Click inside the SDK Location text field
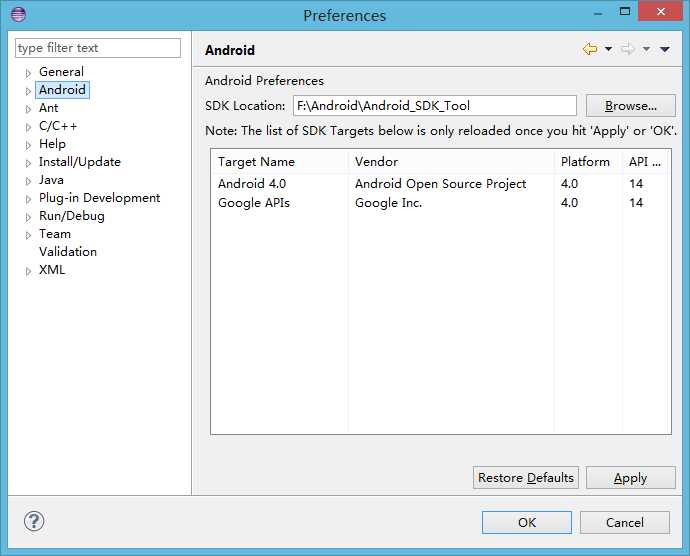690x556 pixels. coord(433,106)
